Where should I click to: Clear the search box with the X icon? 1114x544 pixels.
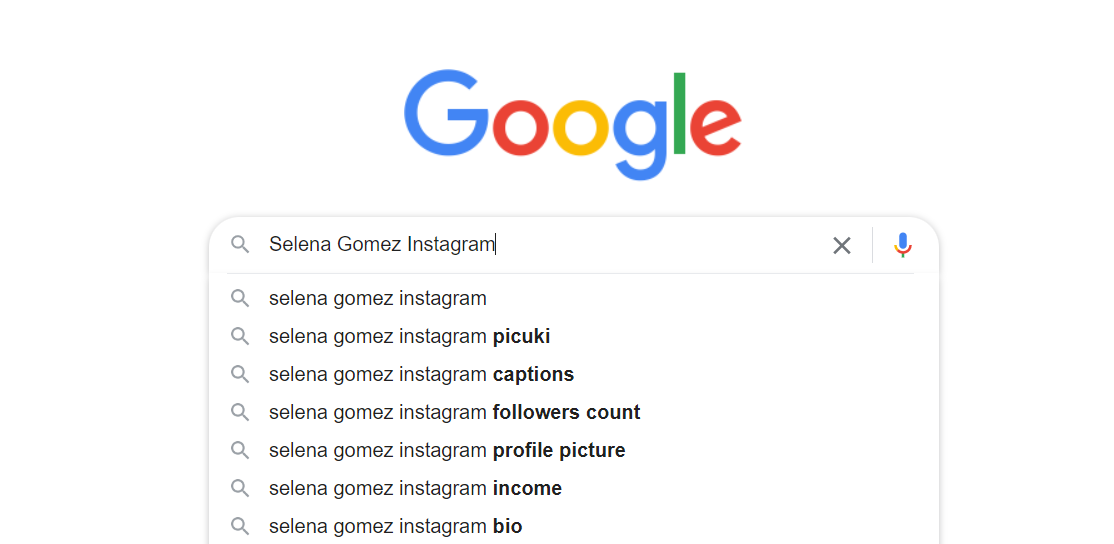842,245
